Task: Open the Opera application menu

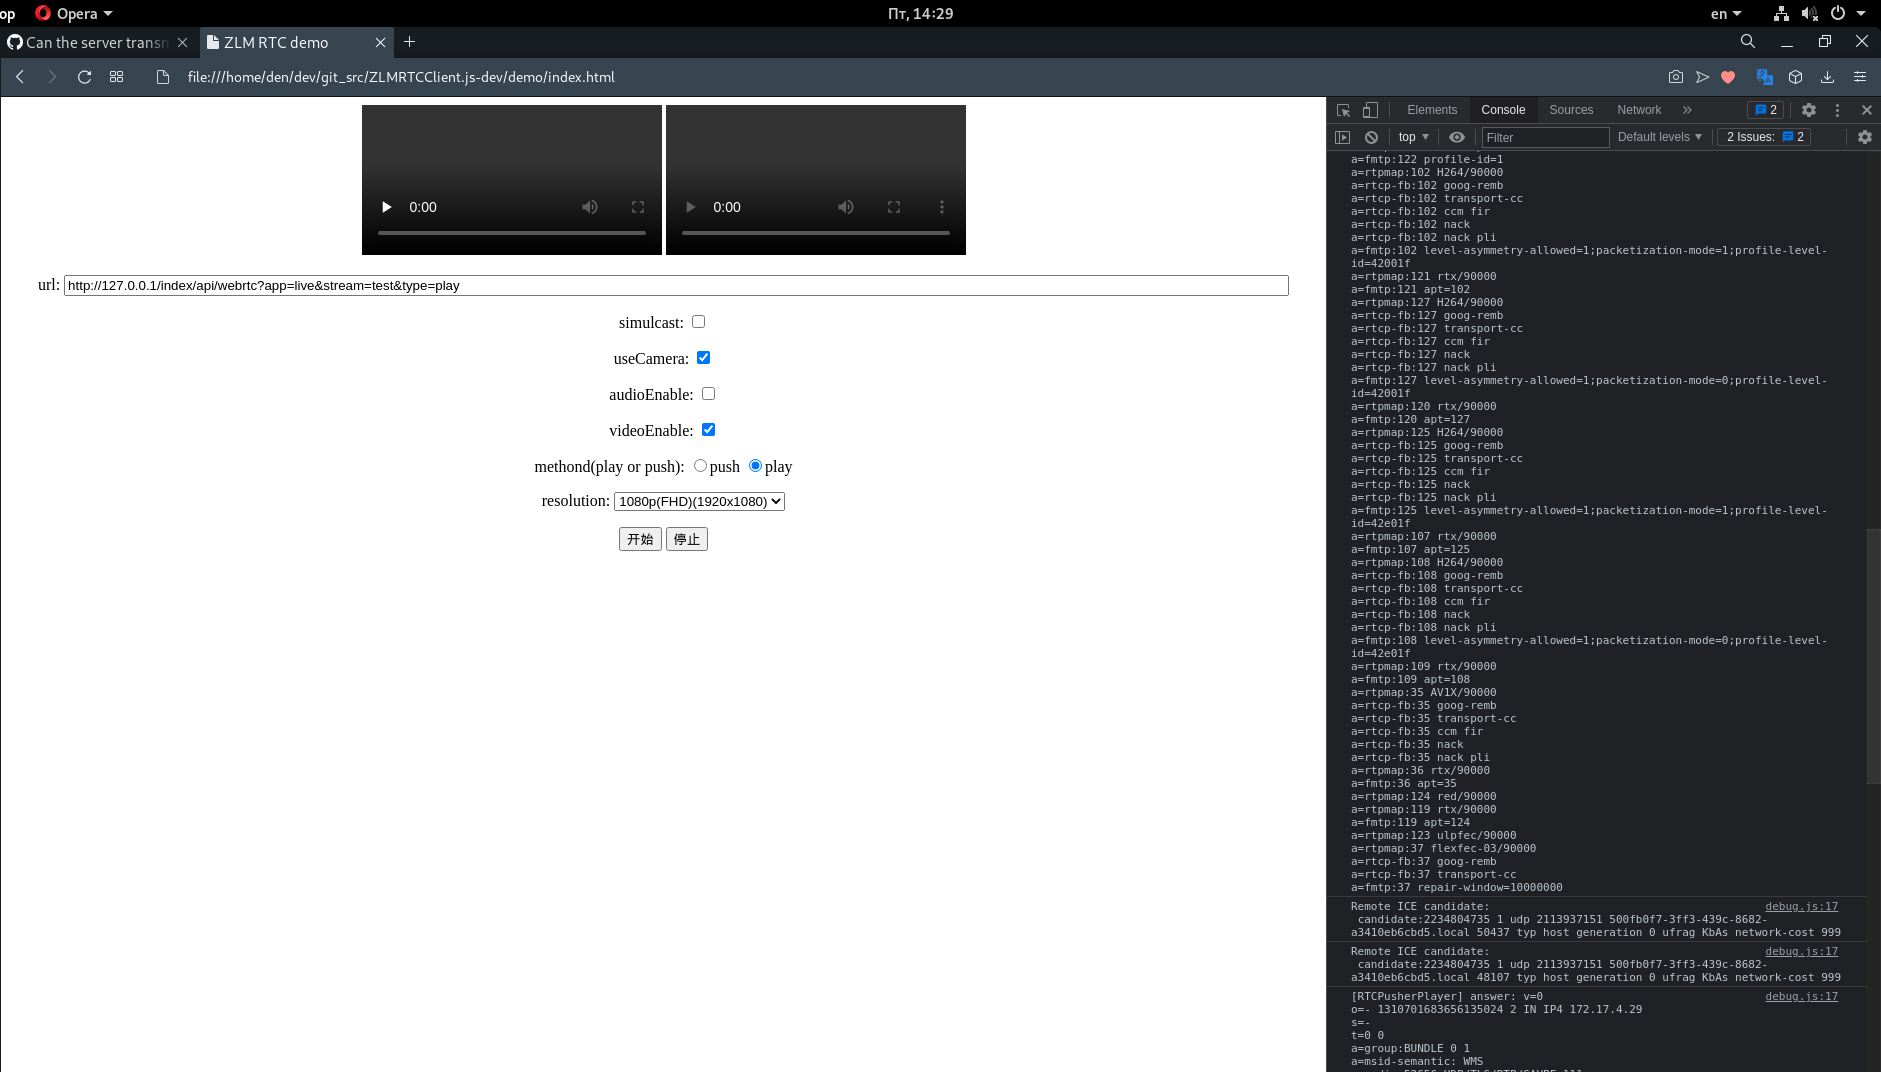Action: pos(74,13)
